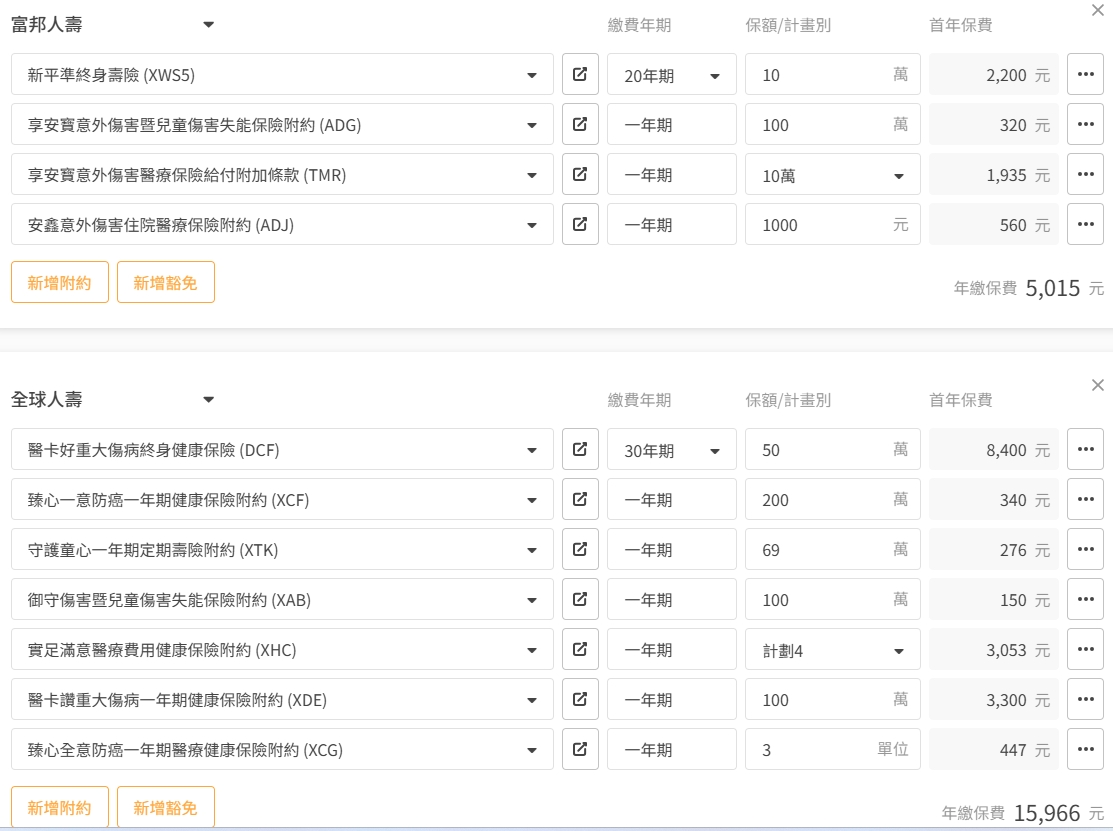This screenshot has width=1113, height=831.
Task: Expand the 全球人壽 company dropdown
Action: click(208, 400)
